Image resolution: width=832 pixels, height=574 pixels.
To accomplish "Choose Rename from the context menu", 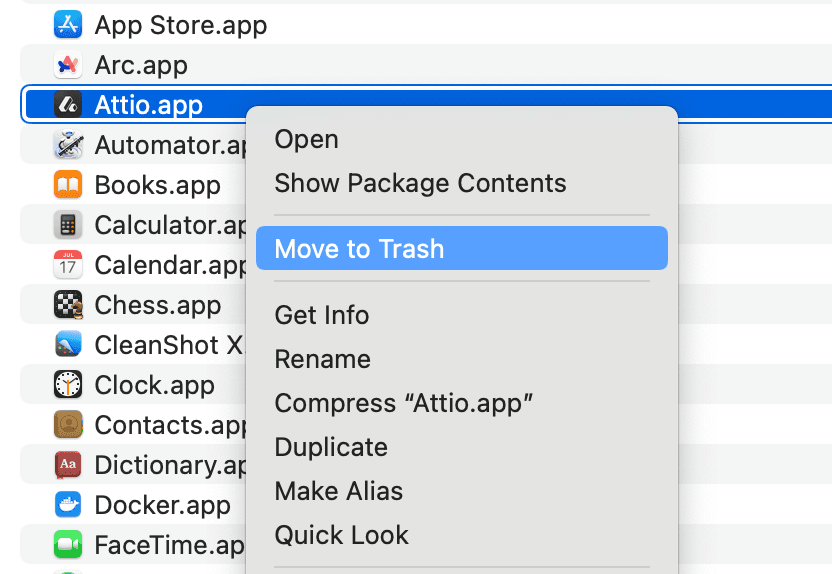I will [x=322, y=359].
